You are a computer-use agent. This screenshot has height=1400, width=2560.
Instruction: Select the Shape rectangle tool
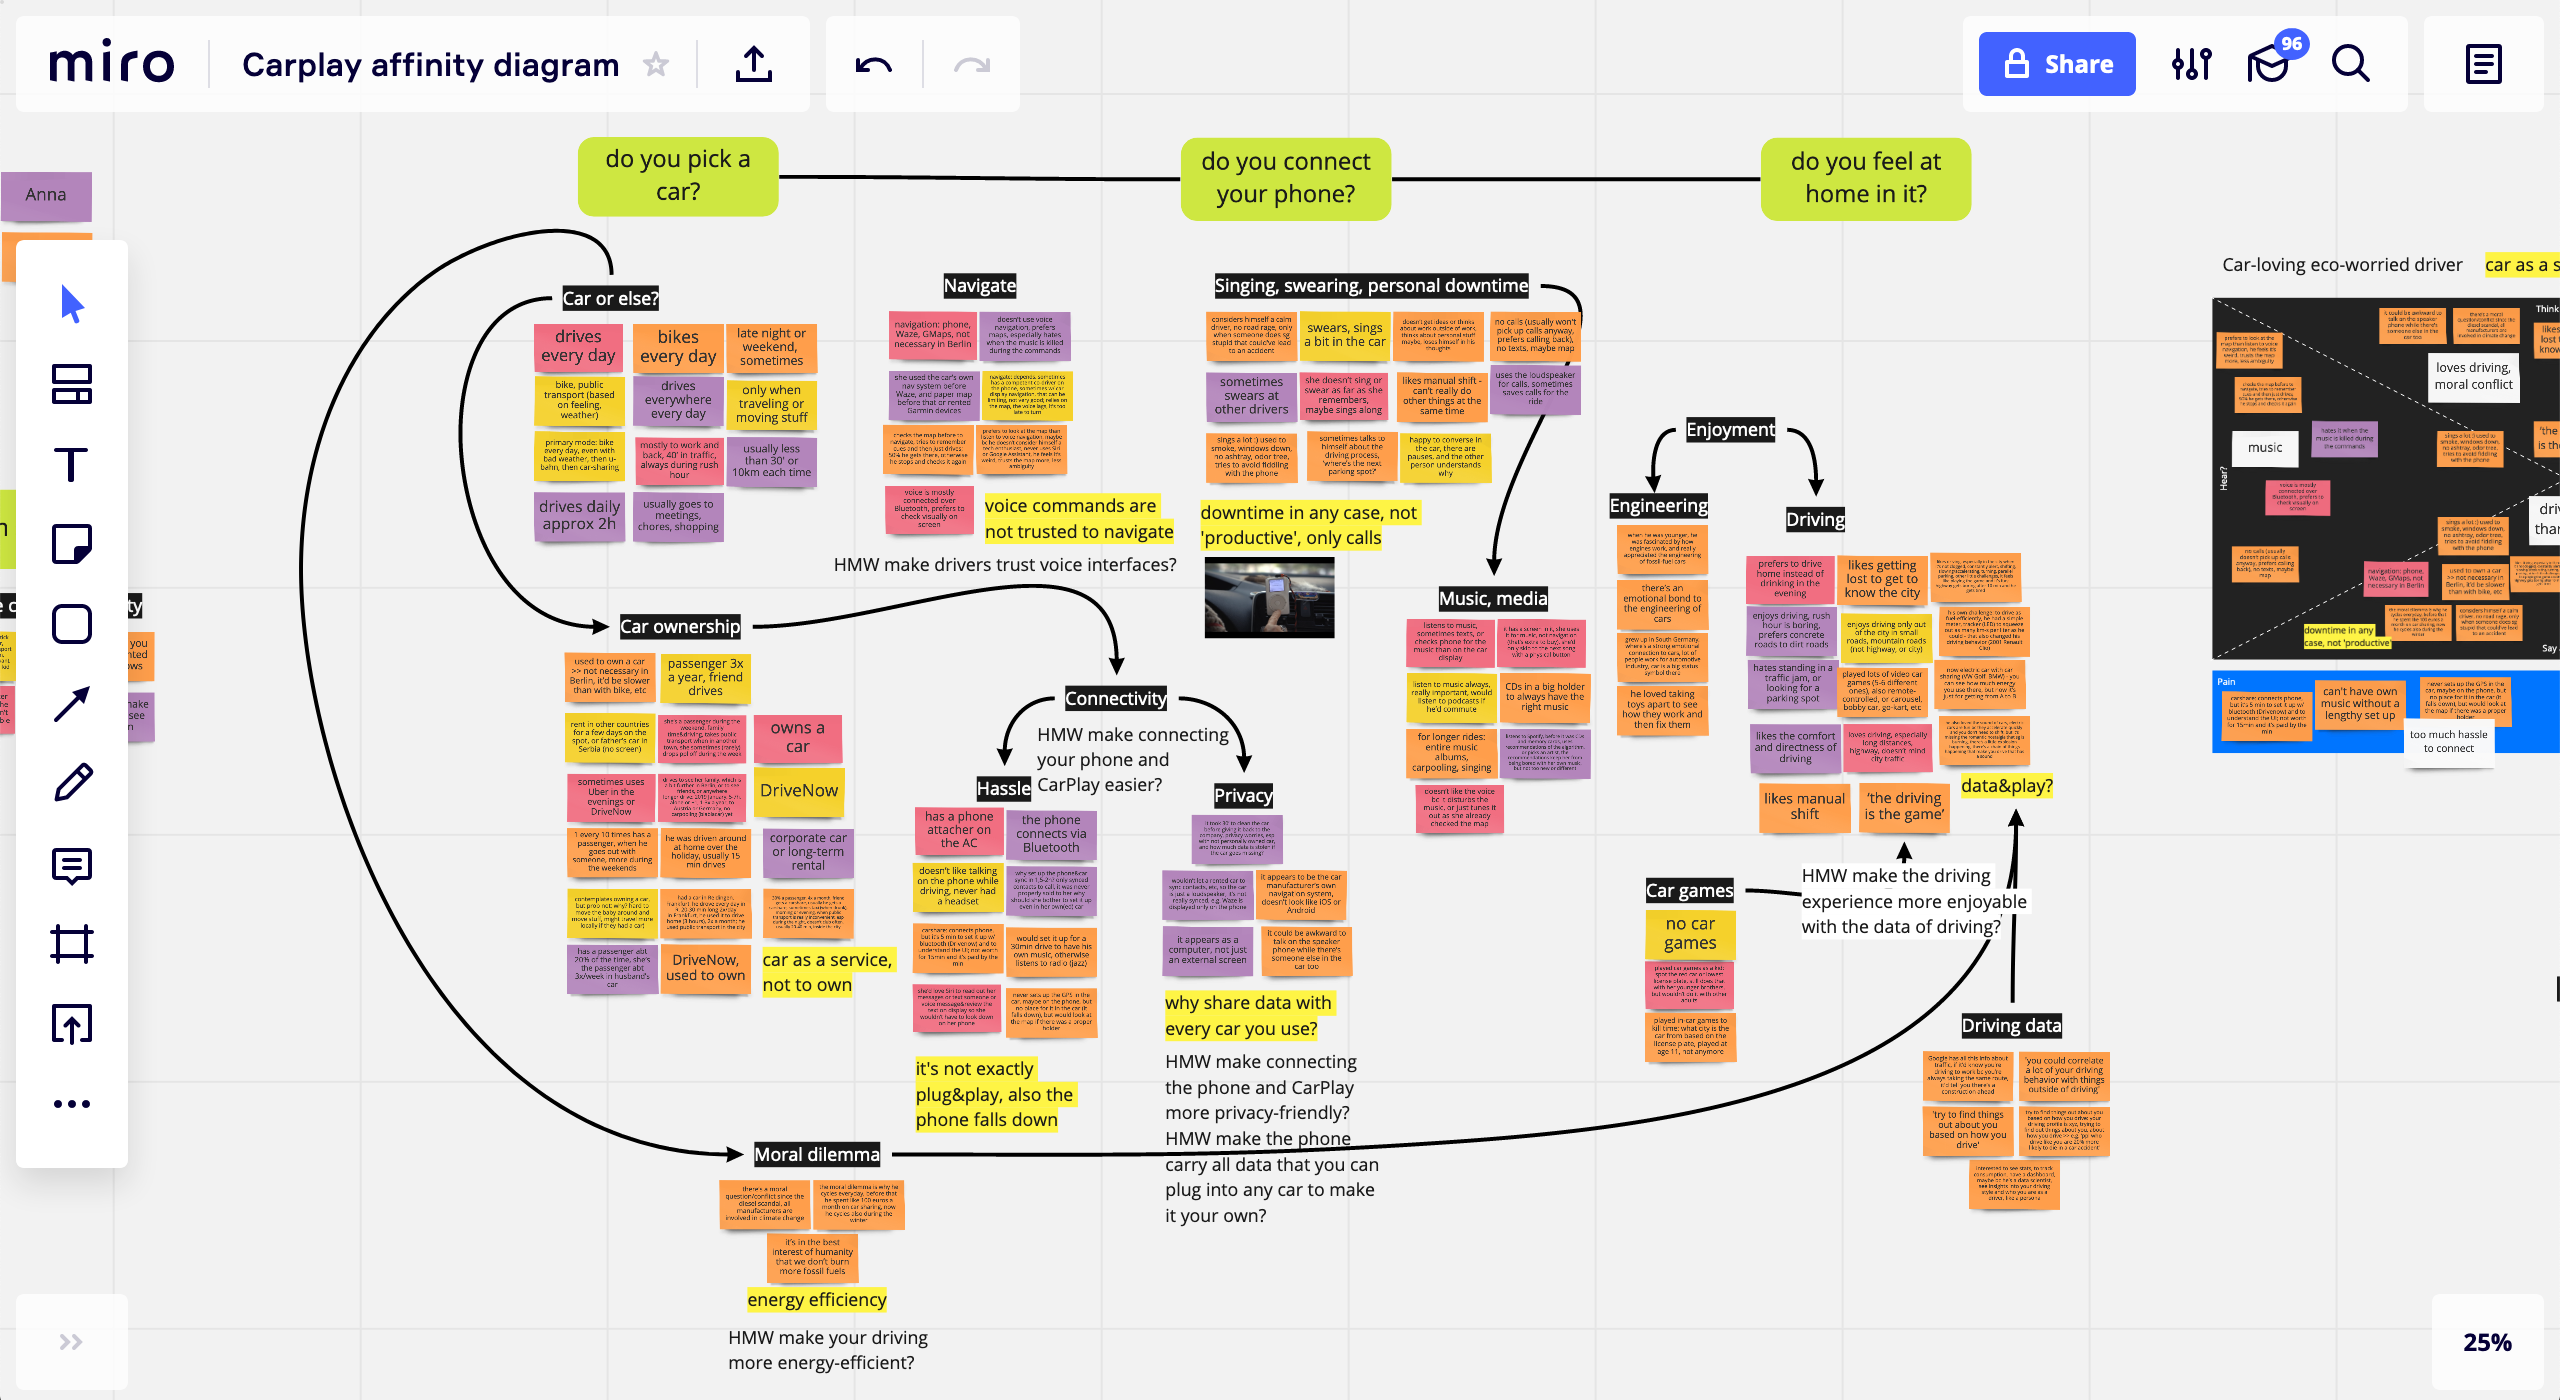(72, 624)
